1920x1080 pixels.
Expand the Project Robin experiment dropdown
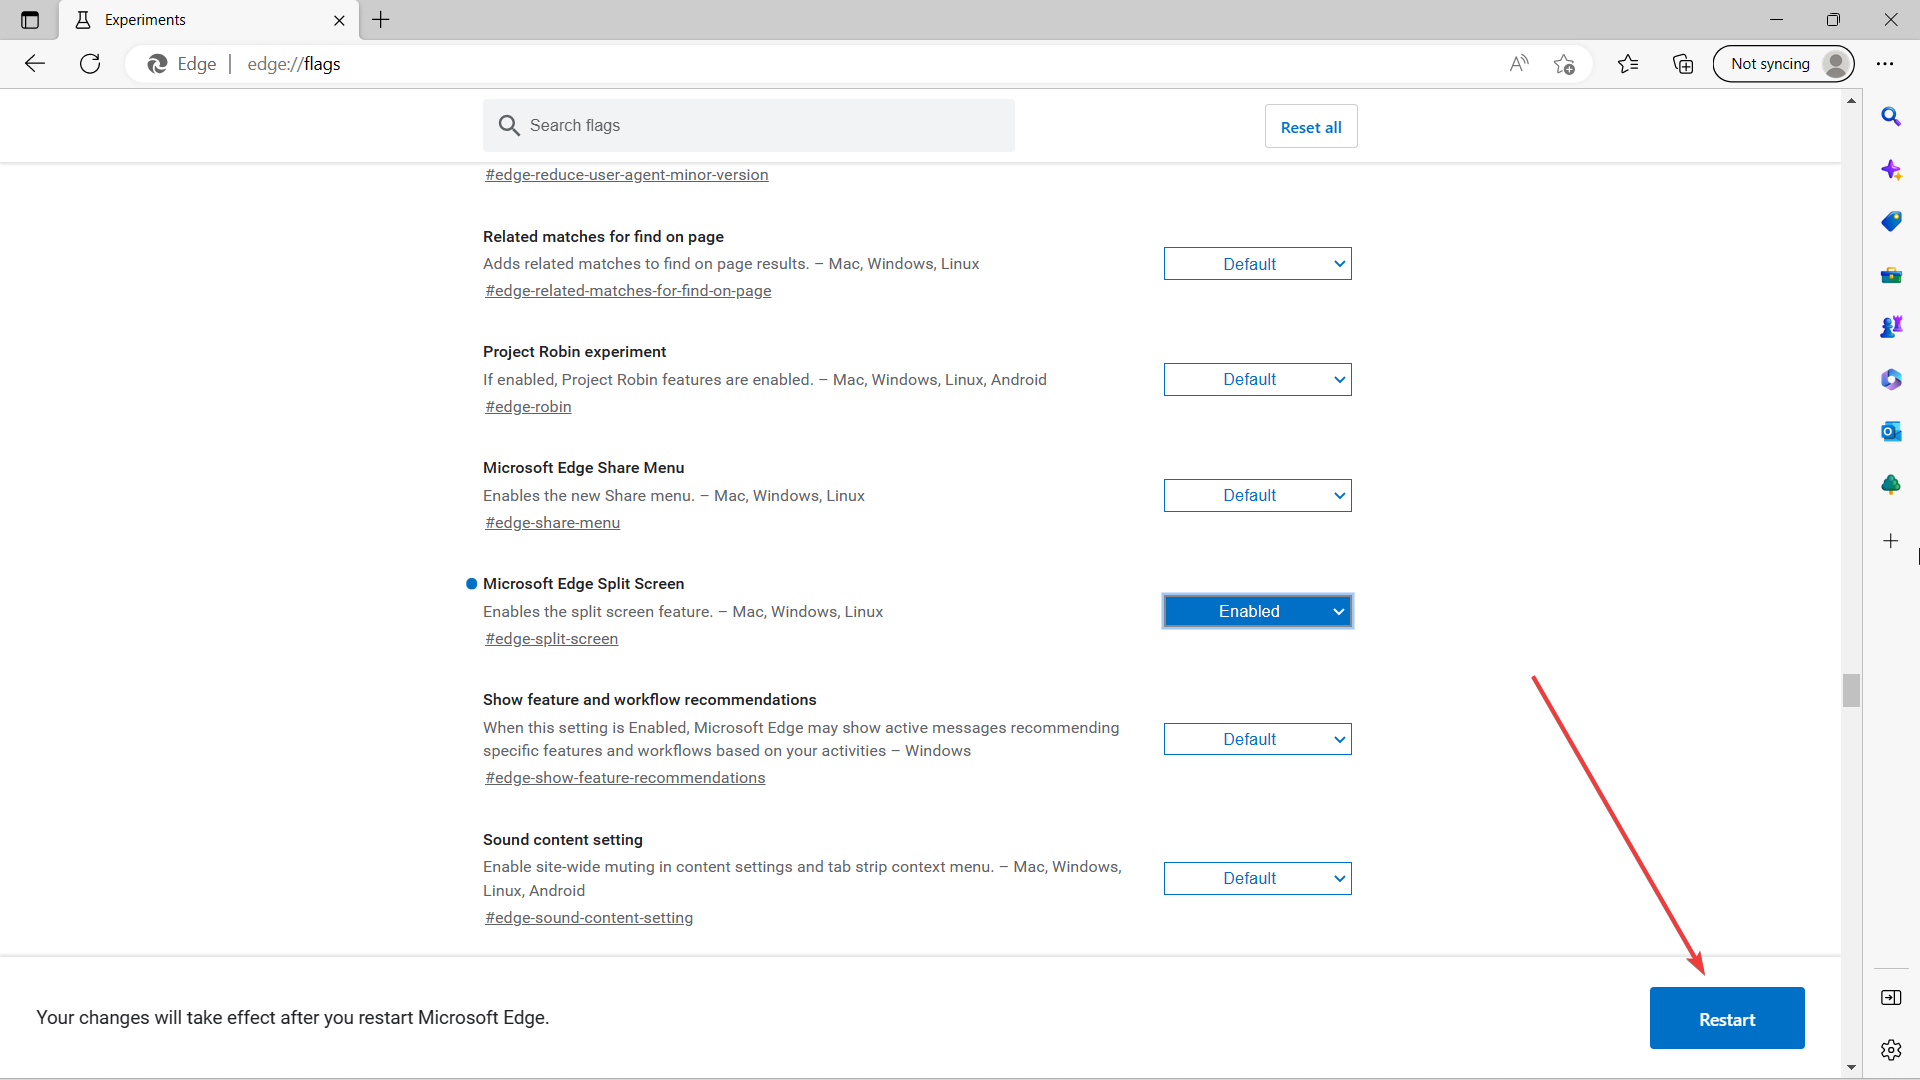coord(1257,380)
